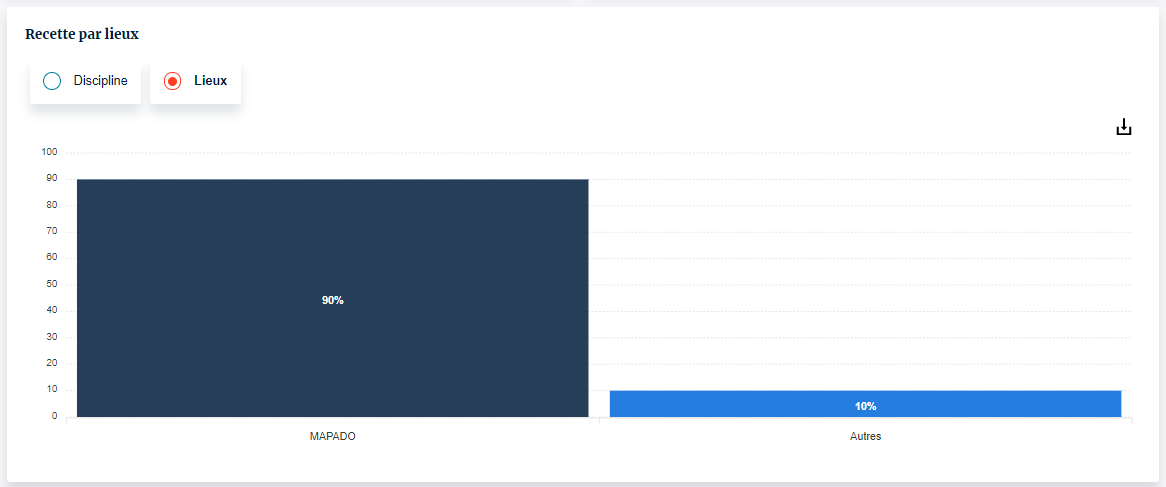Click the 40 y-axis tick label
This screenshot has height=487, width=1166.
(51, 310)
